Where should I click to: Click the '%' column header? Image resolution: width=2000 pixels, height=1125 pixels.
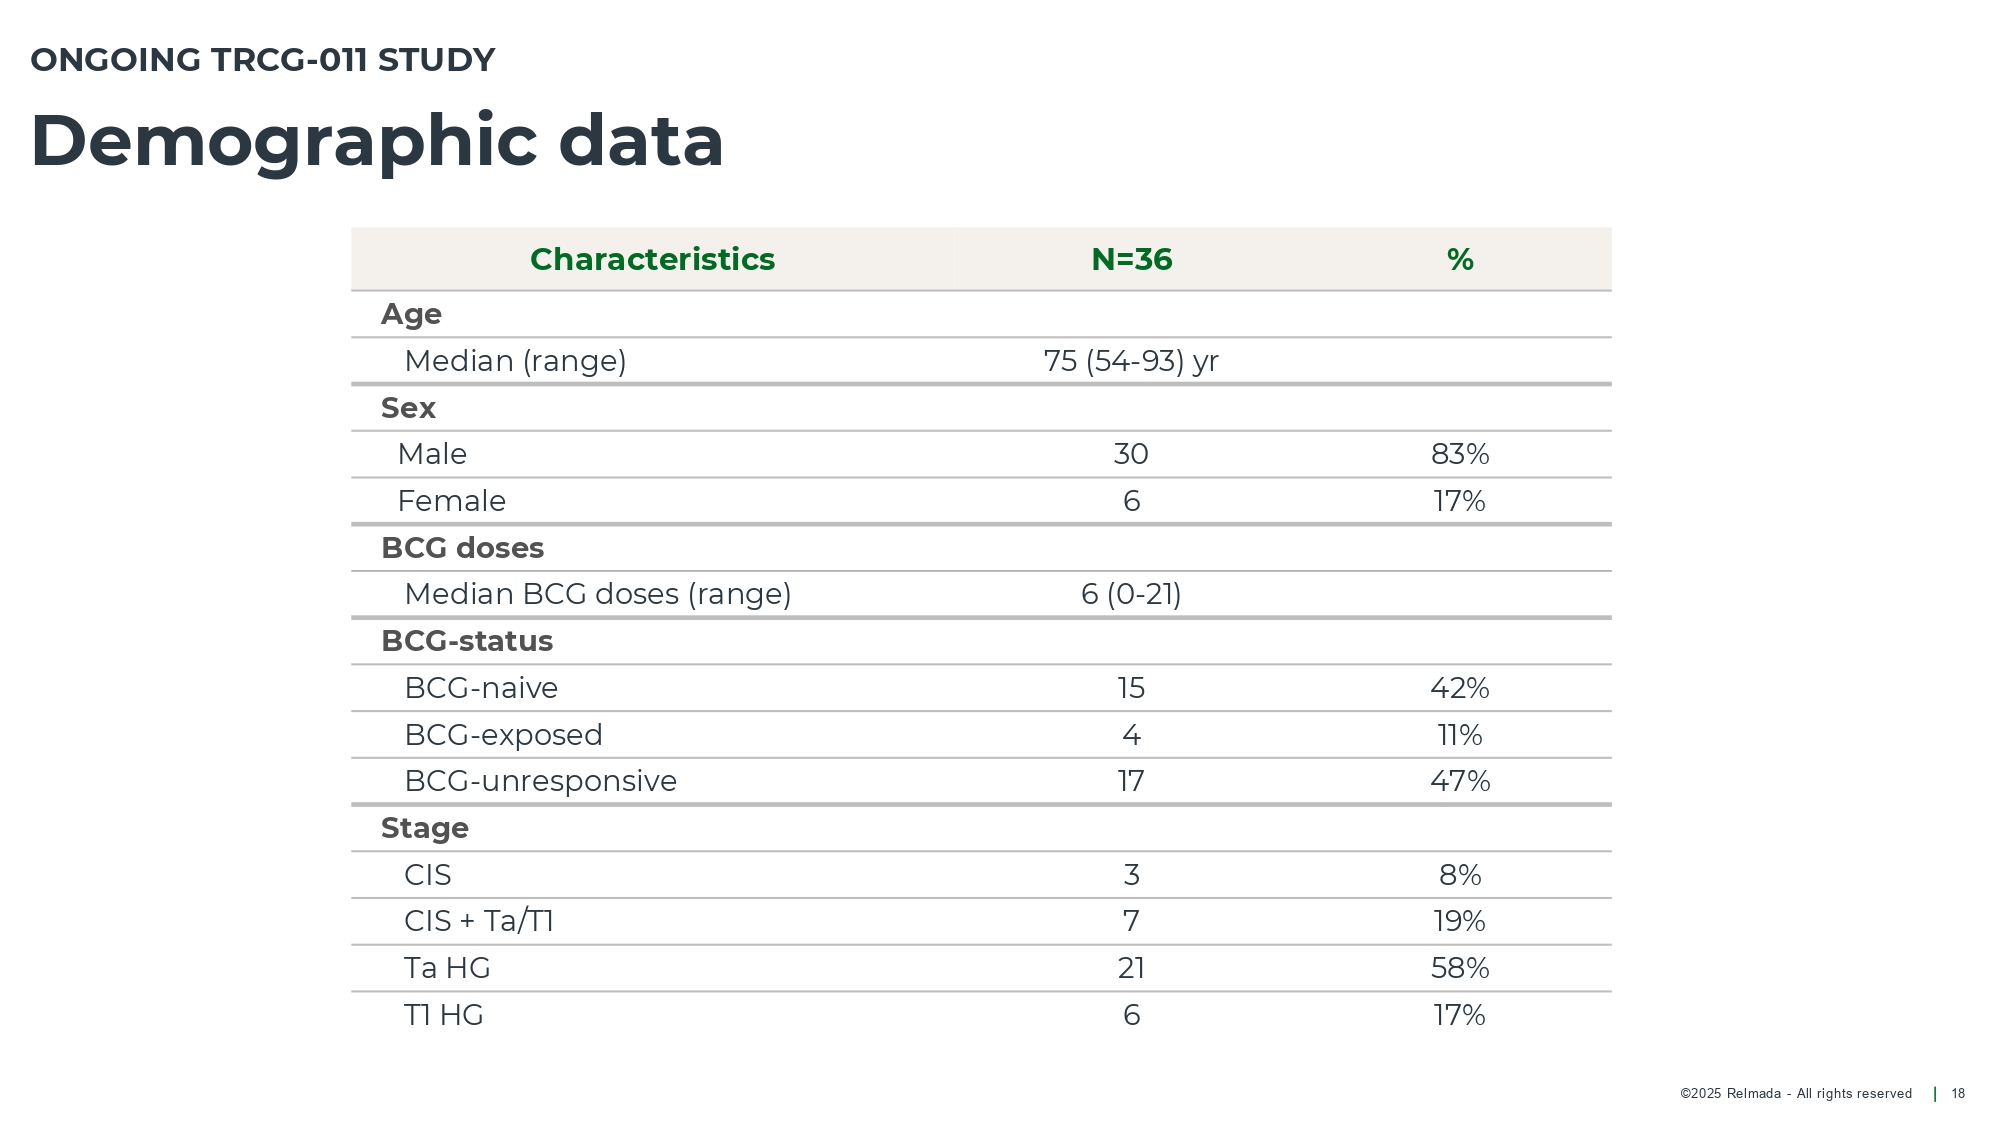[1459, 260]
